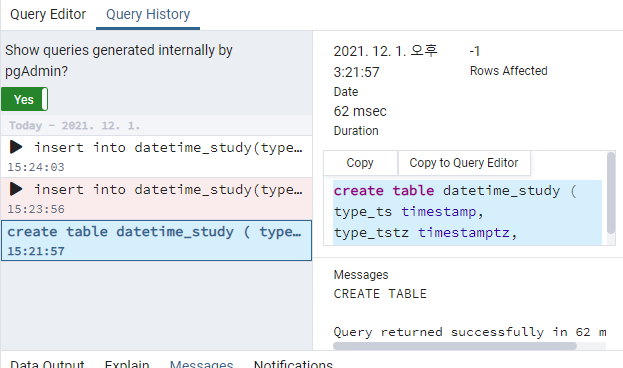
Task: Open the Data Output tab
Action: tap(47, 363)
